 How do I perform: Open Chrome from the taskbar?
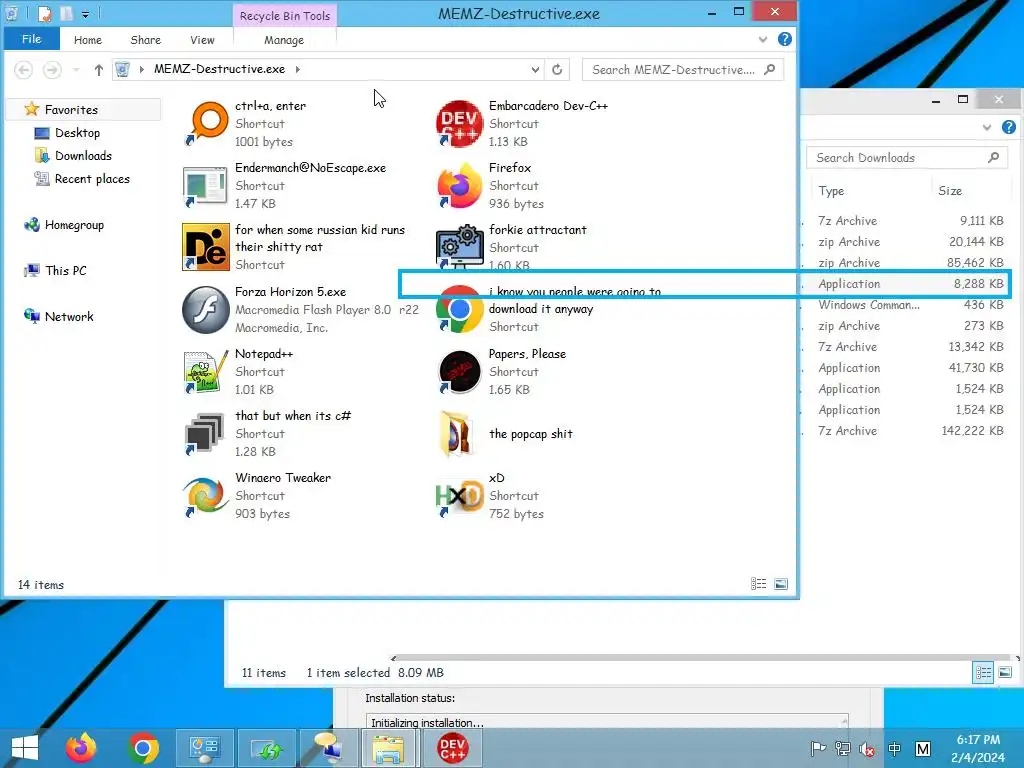point(143,748)
